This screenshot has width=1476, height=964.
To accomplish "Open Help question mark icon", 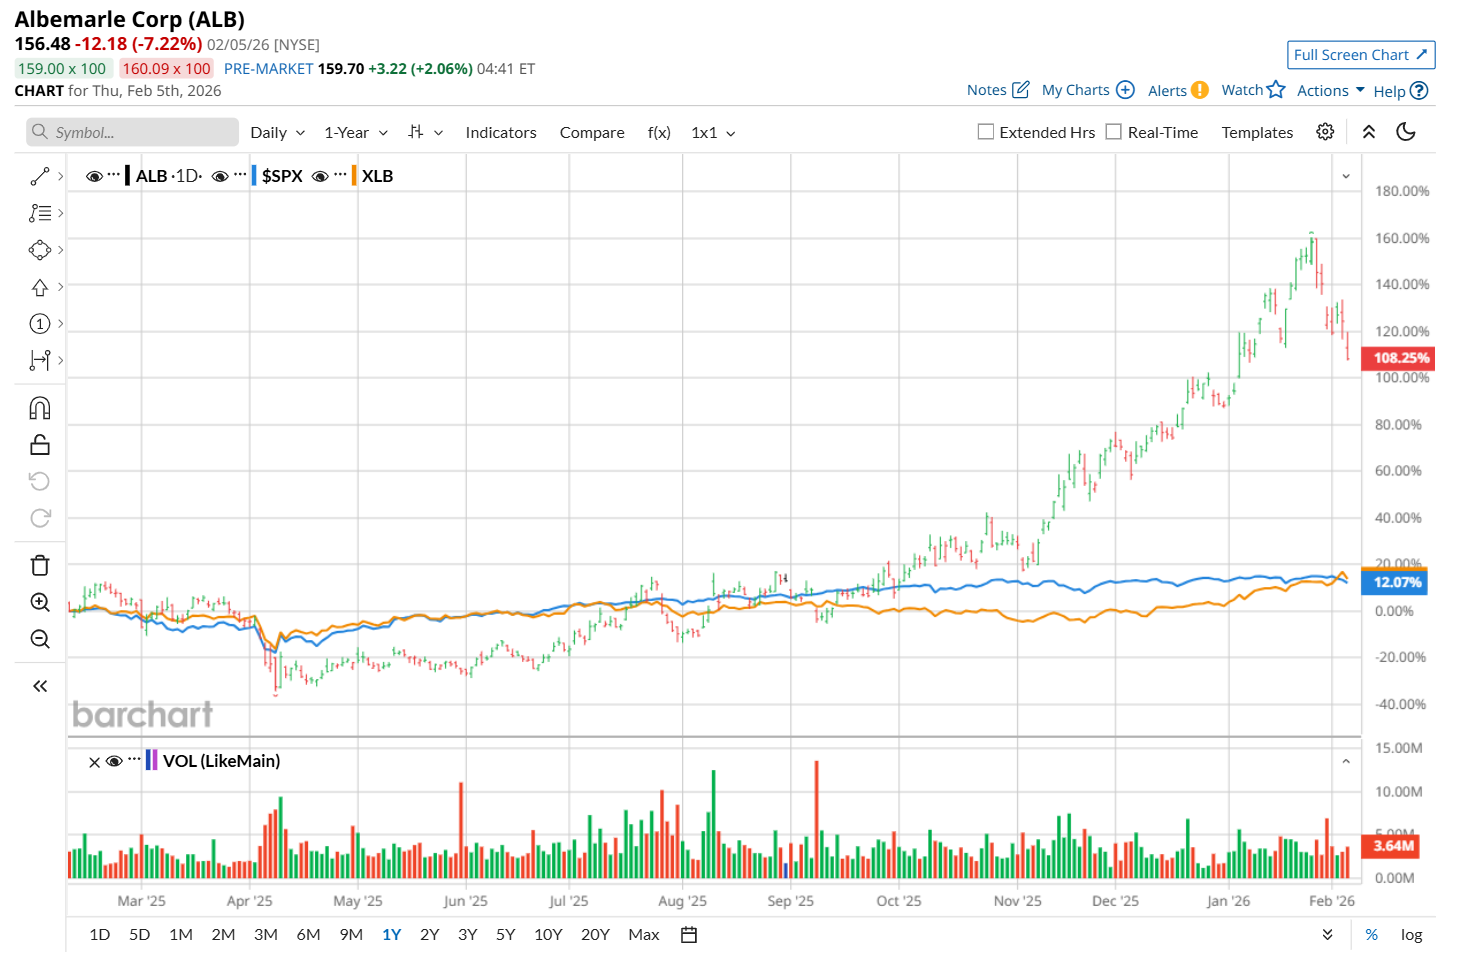I will click(x=1419, y=91).
